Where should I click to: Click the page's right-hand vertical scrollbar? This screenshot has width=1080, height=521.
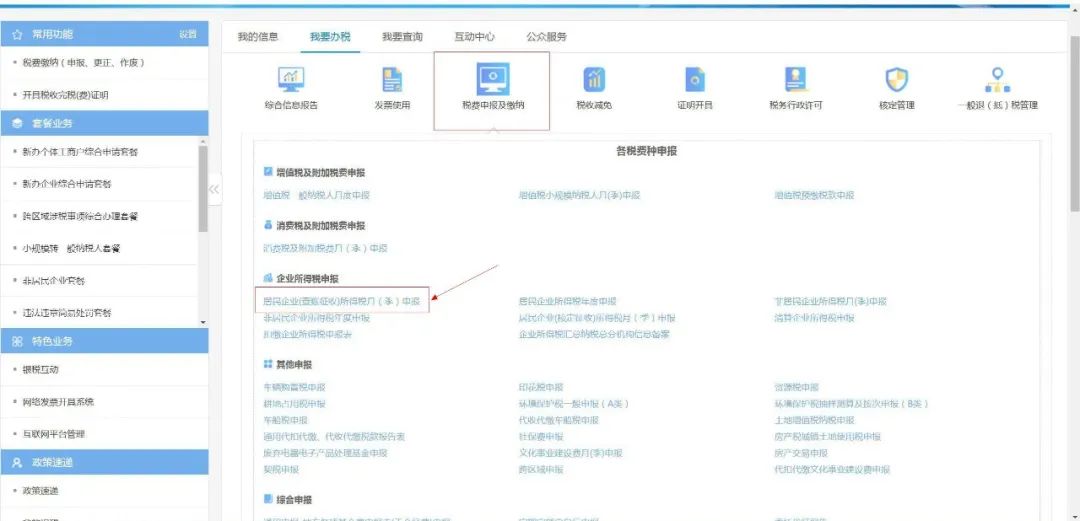point(1074,124)
